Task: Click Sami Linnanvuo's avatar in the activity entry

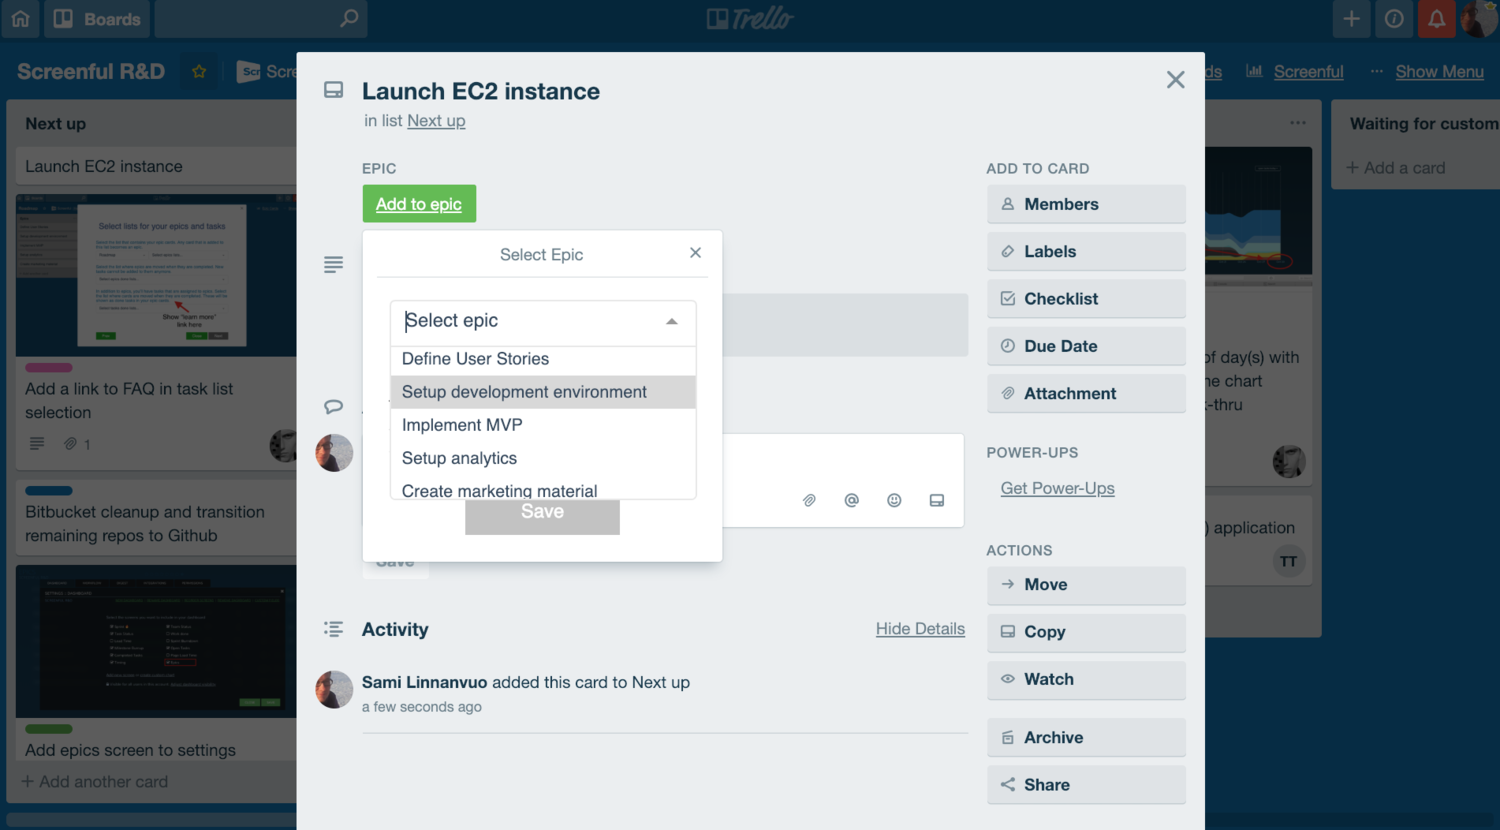Action: point(334,689)
